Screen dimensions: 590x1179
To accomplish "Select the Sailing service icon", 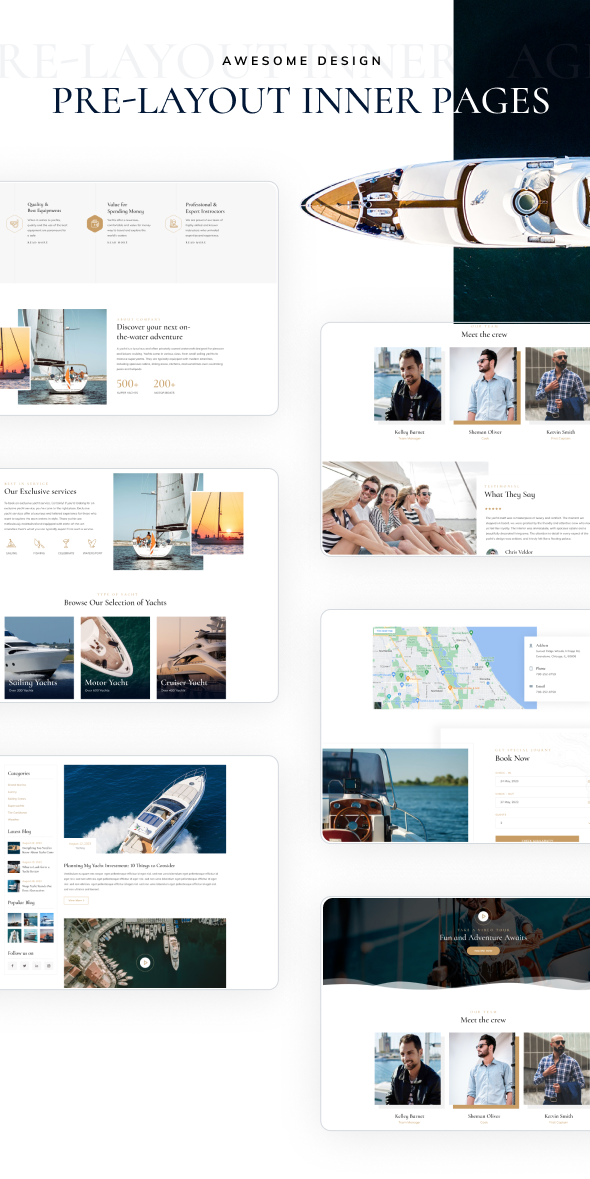I will 11,543.
